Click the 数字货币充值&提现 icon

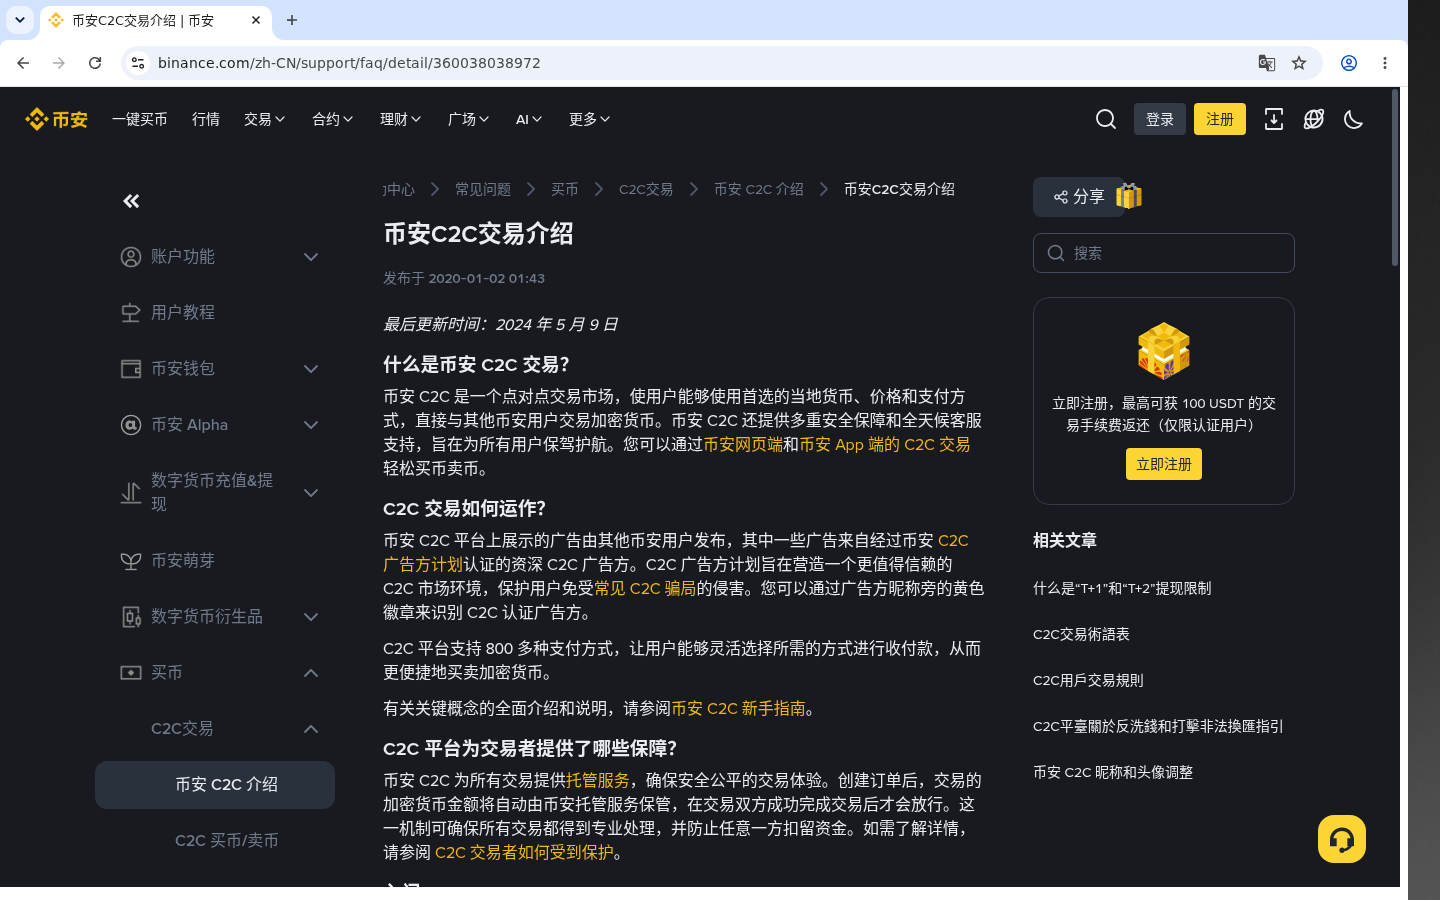(131, 493)
